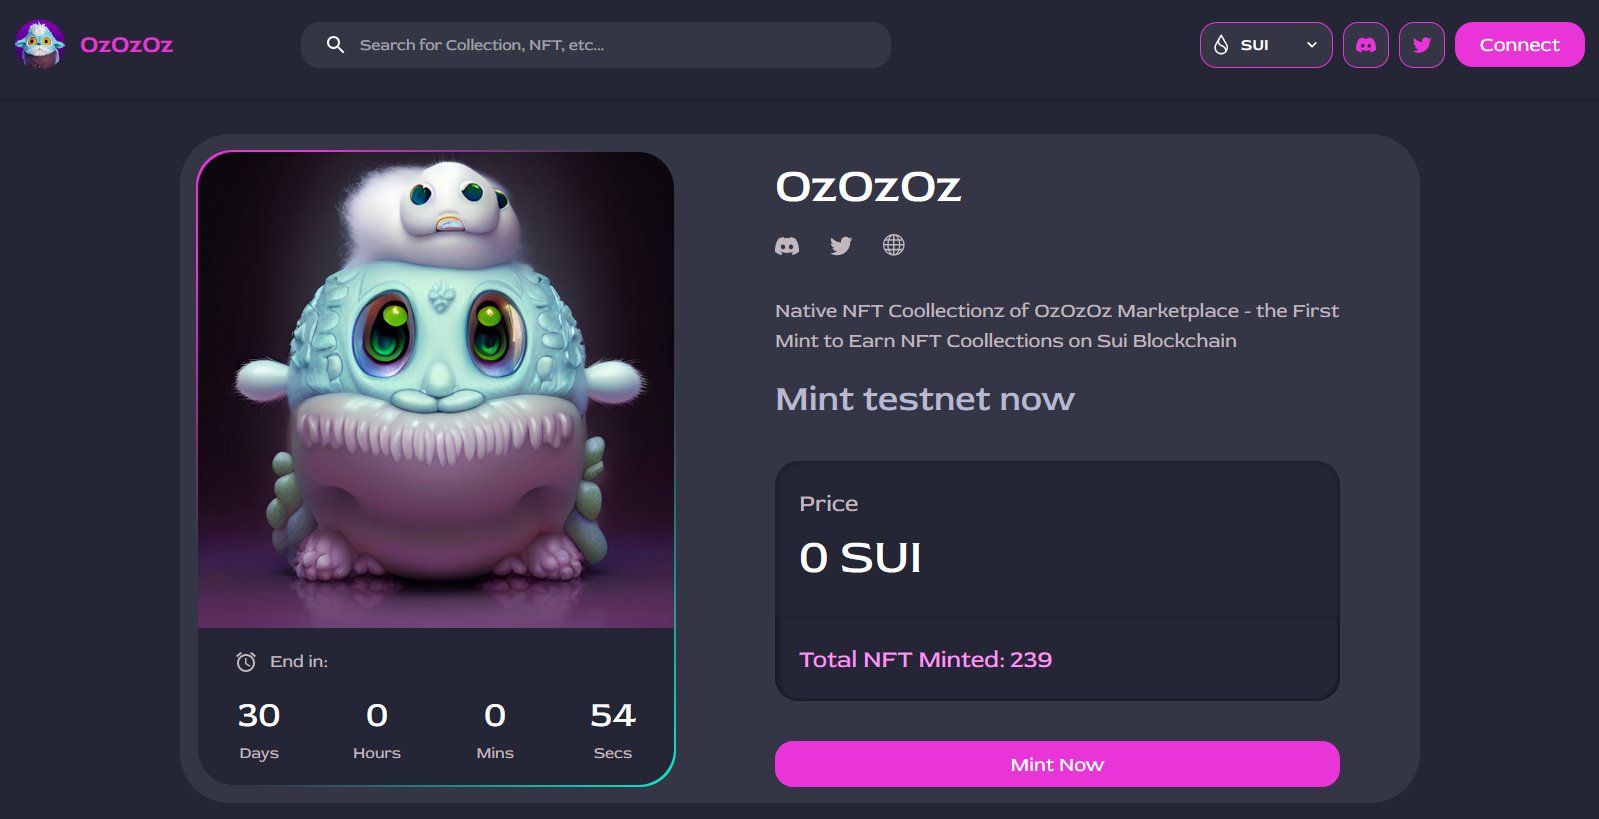Click the magnifying glass search icon

click(335, 45)
